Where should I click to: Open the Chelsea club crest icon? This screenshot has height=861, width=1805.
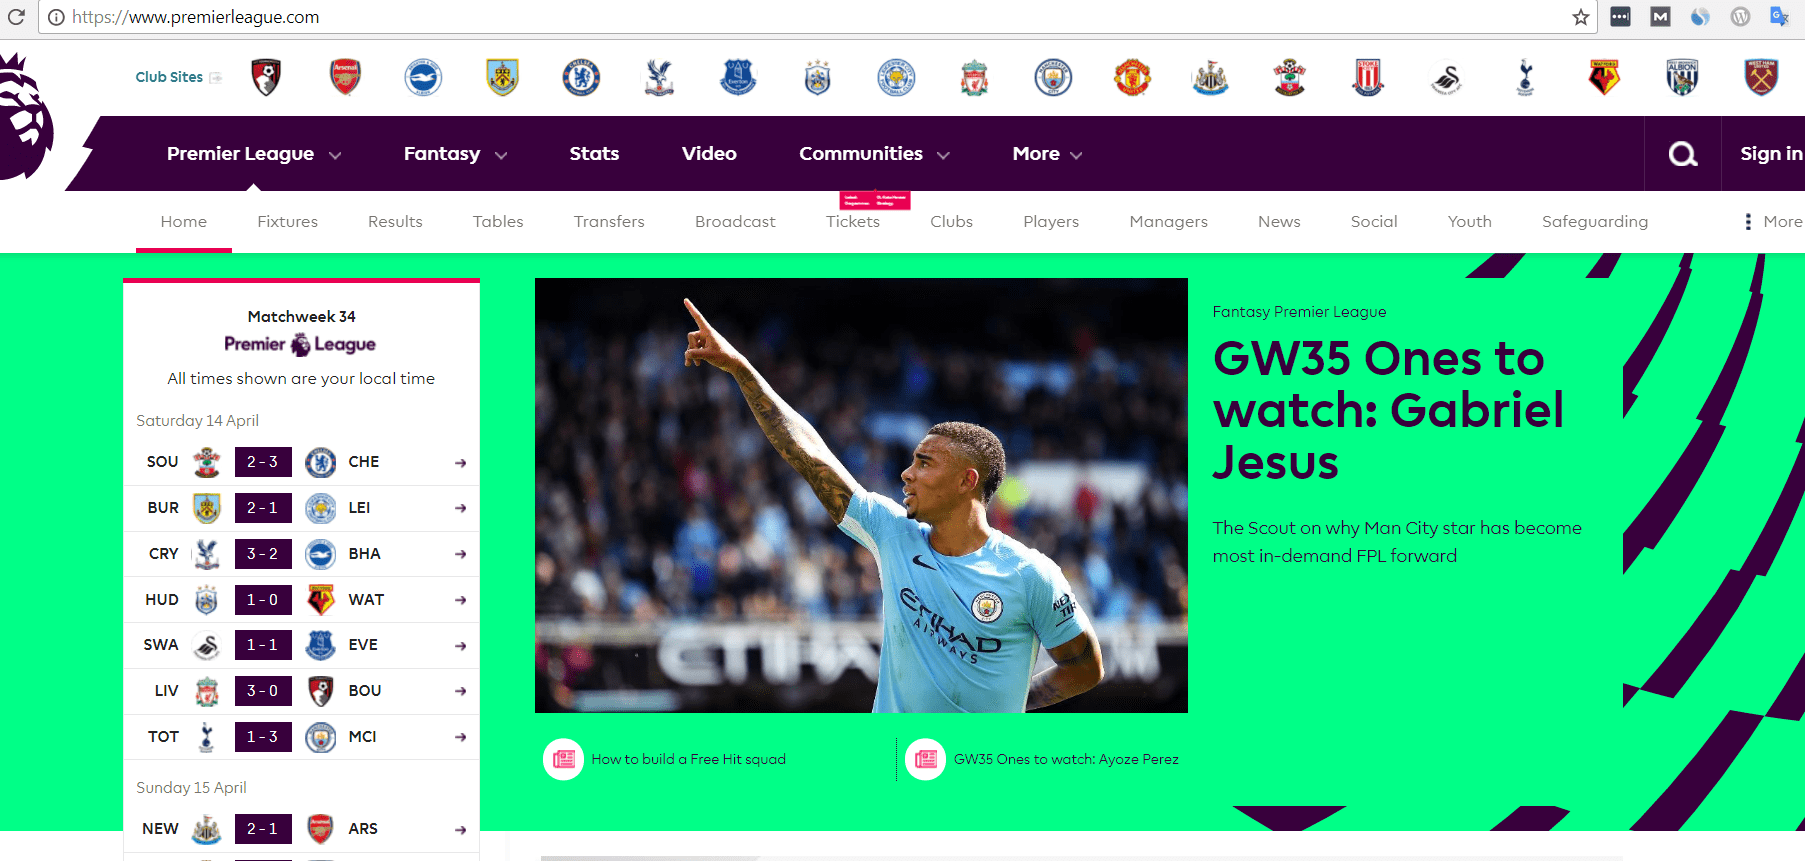coord(581,77)
